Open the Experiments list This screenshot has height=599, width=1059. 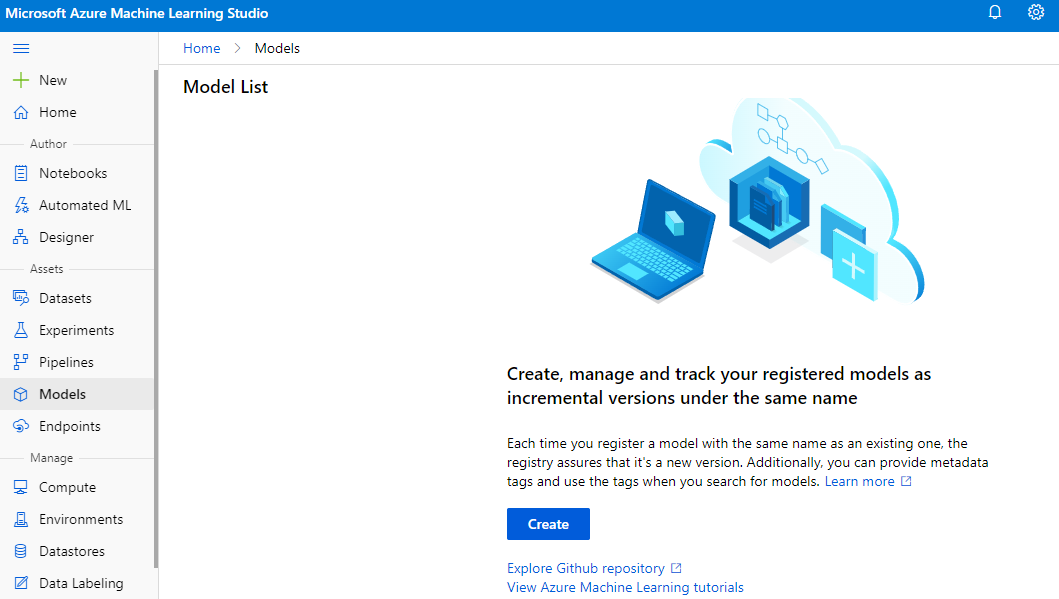[x=75, y=329]
